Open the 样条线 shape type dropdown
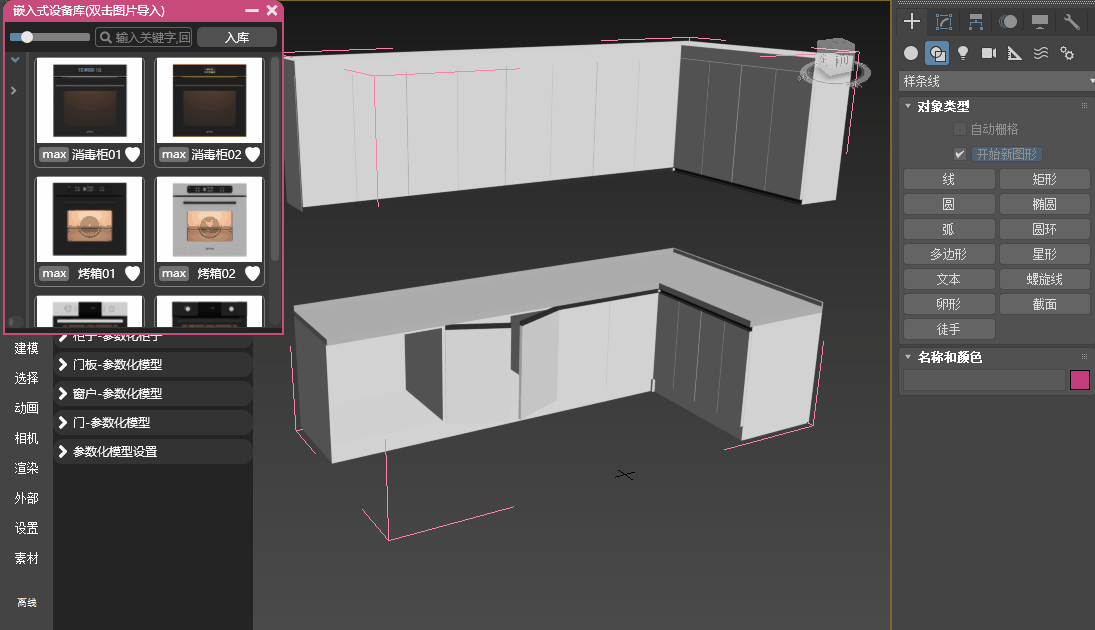1095x630 pixels. coord(997,81)
